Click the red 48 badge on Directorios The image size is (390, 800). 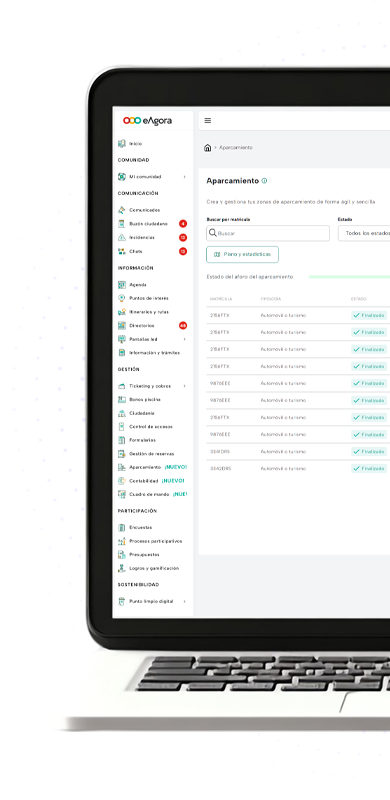coord(183,326)
